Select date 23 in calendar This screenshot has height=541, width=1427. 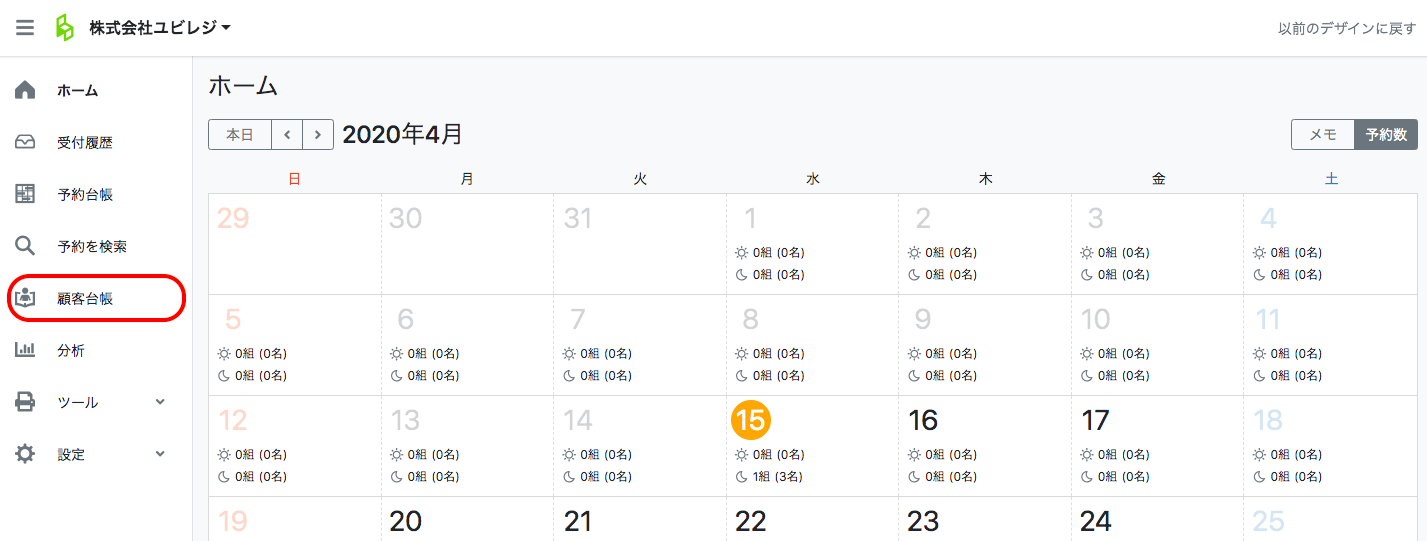click(x=923, y=521)
